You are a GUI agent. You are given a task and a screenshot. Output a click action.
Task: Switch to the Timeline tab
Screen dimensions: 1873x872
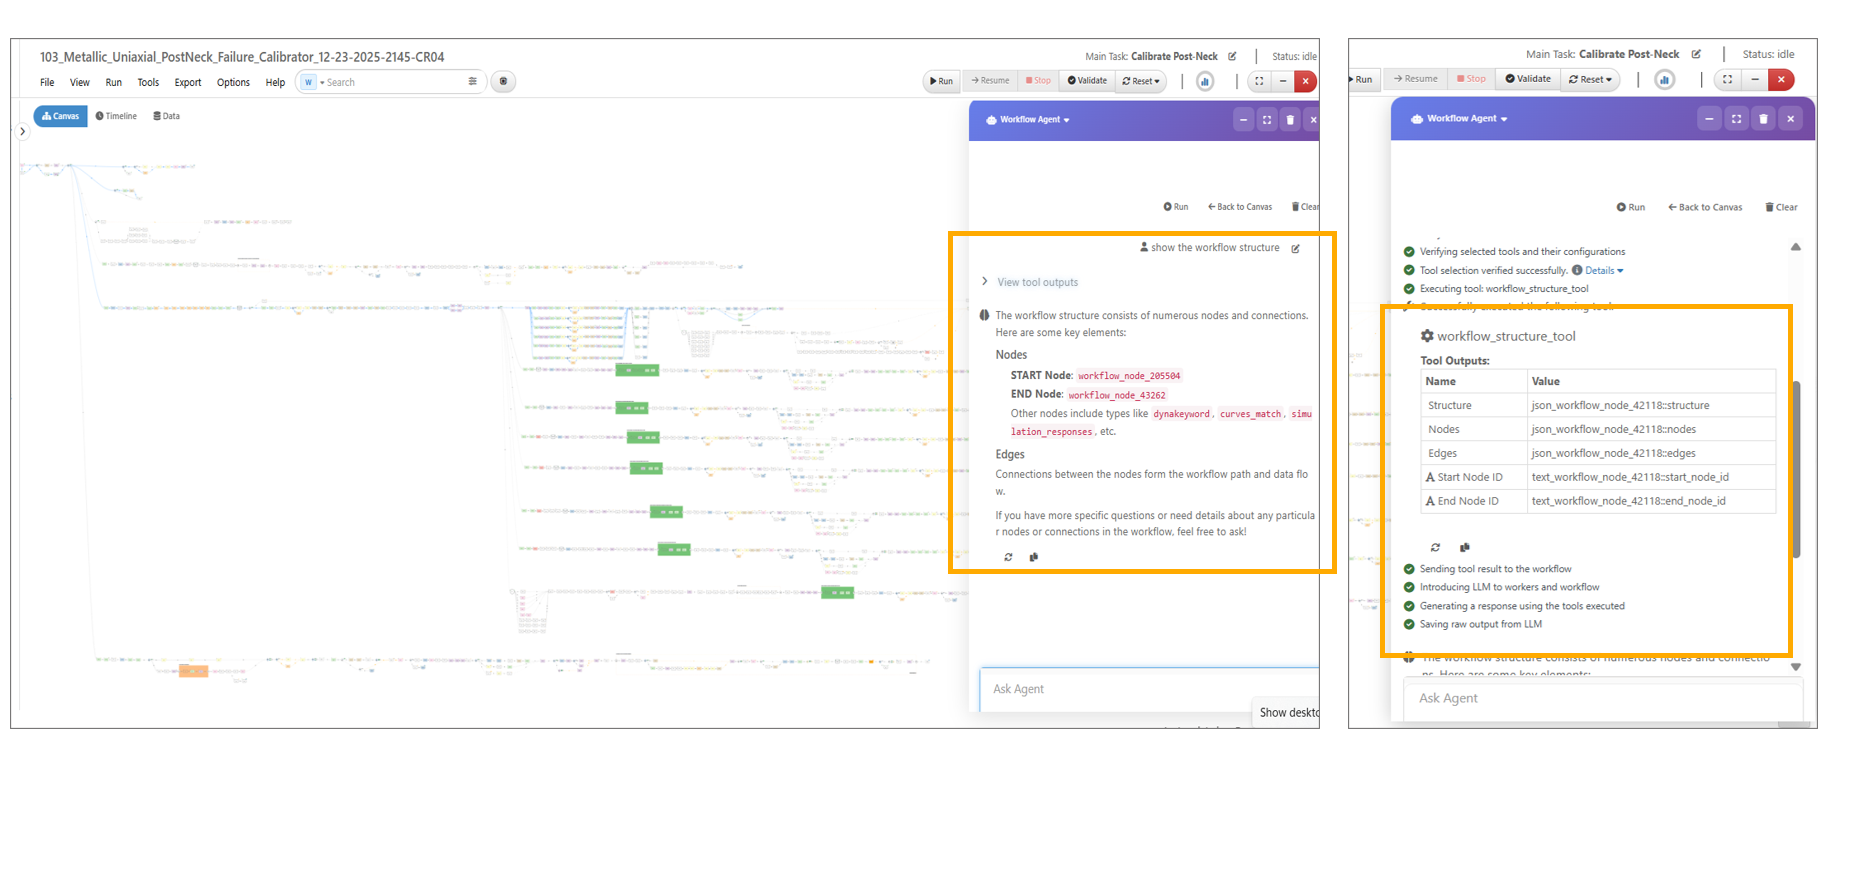(x=116, y=116)
